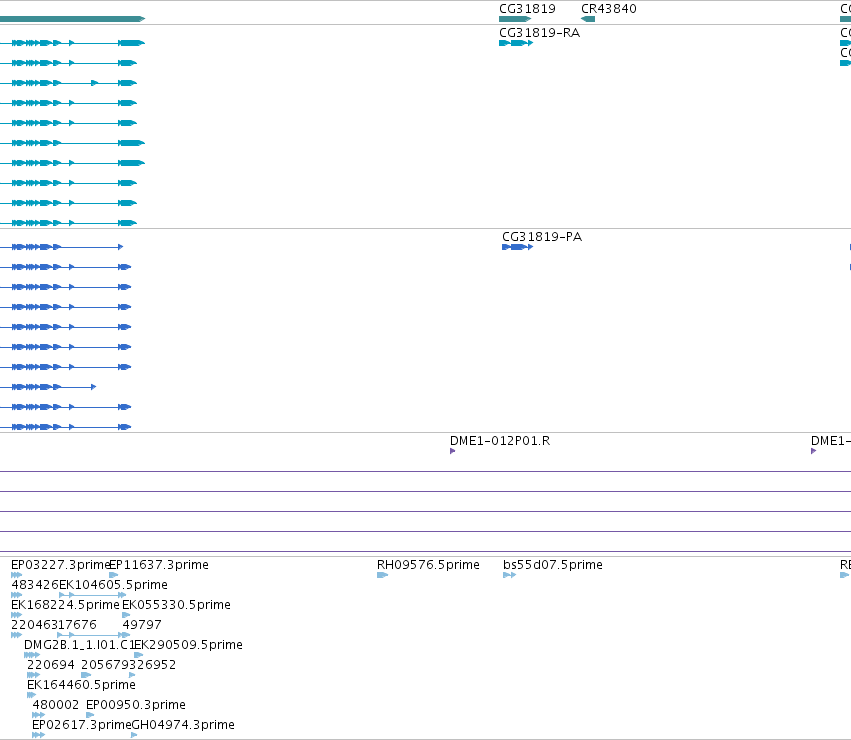This screenshot has width=851, height=740.
Task: Click the CG31819-RA transcript glyph
Action: tap(516, 43)
